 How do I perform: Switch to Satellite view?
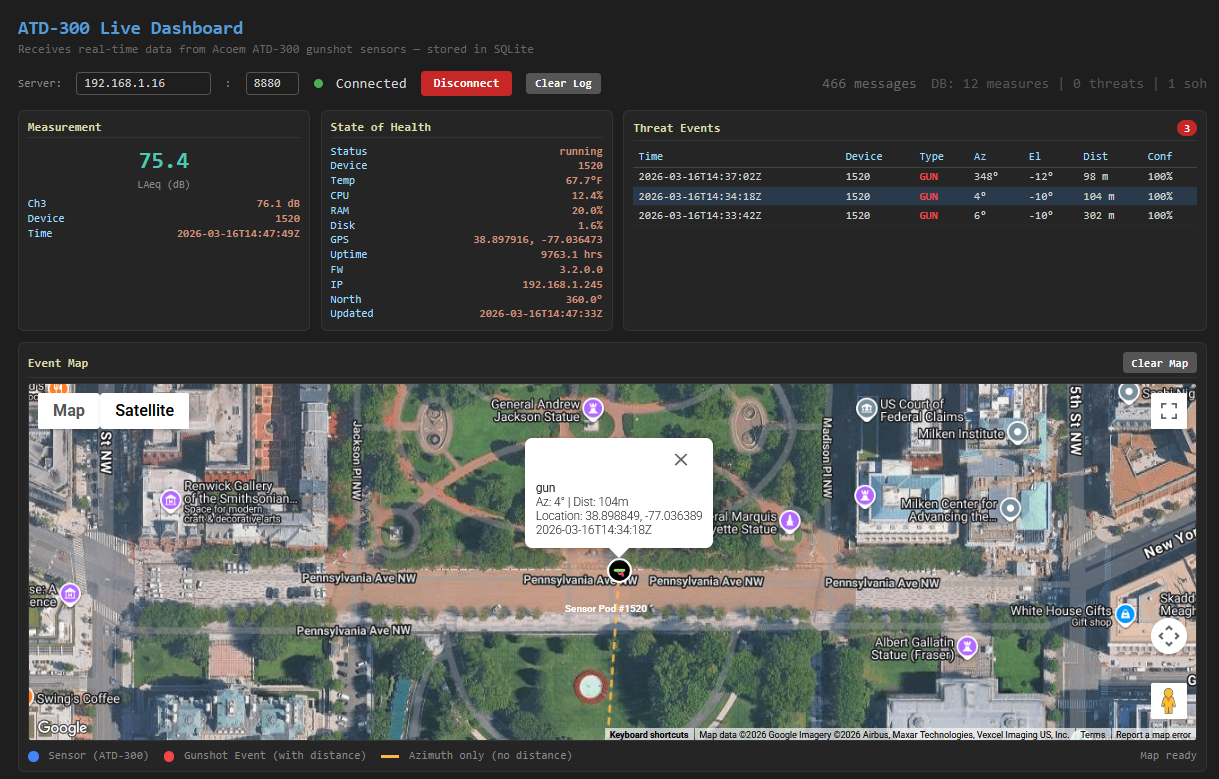click(143, 410)
